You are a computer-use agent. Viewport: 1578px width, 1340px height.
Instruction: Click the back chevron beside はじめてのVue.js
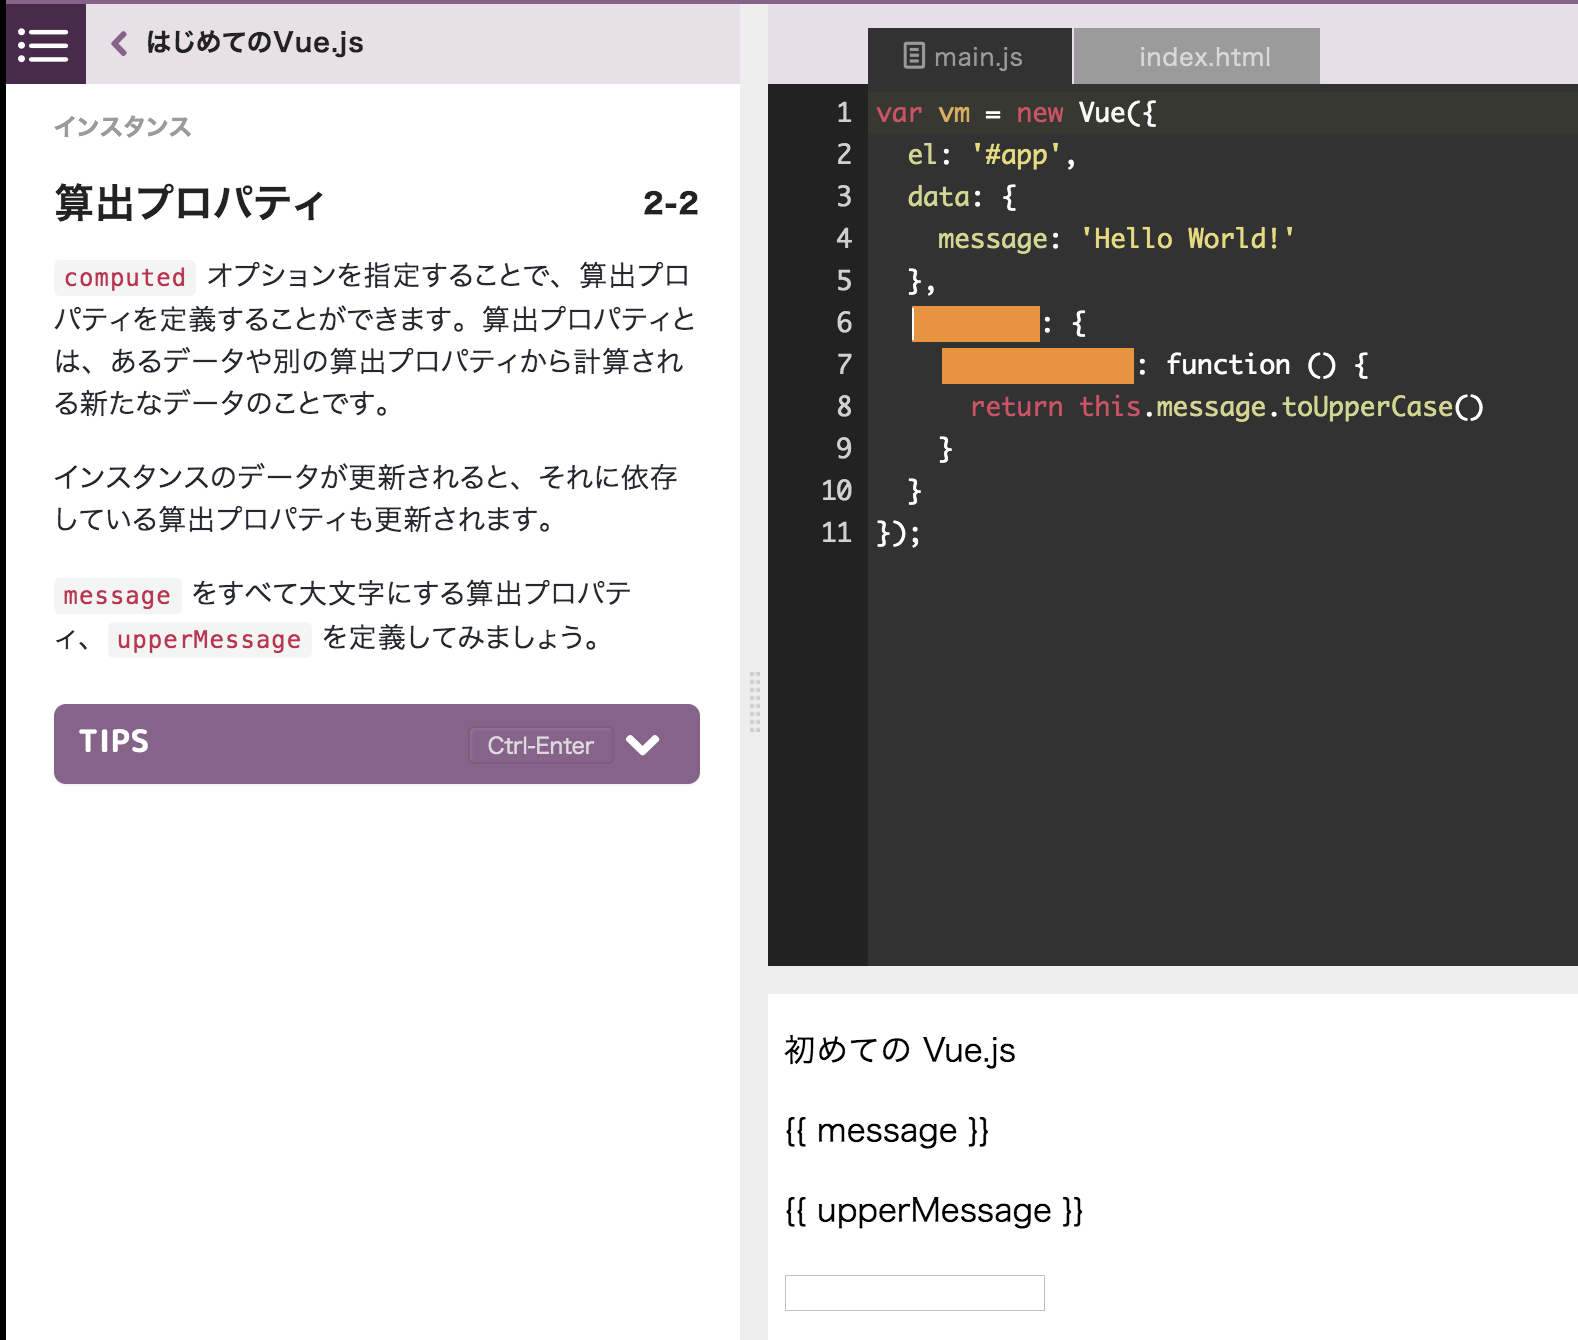click(x=119, y=43)
